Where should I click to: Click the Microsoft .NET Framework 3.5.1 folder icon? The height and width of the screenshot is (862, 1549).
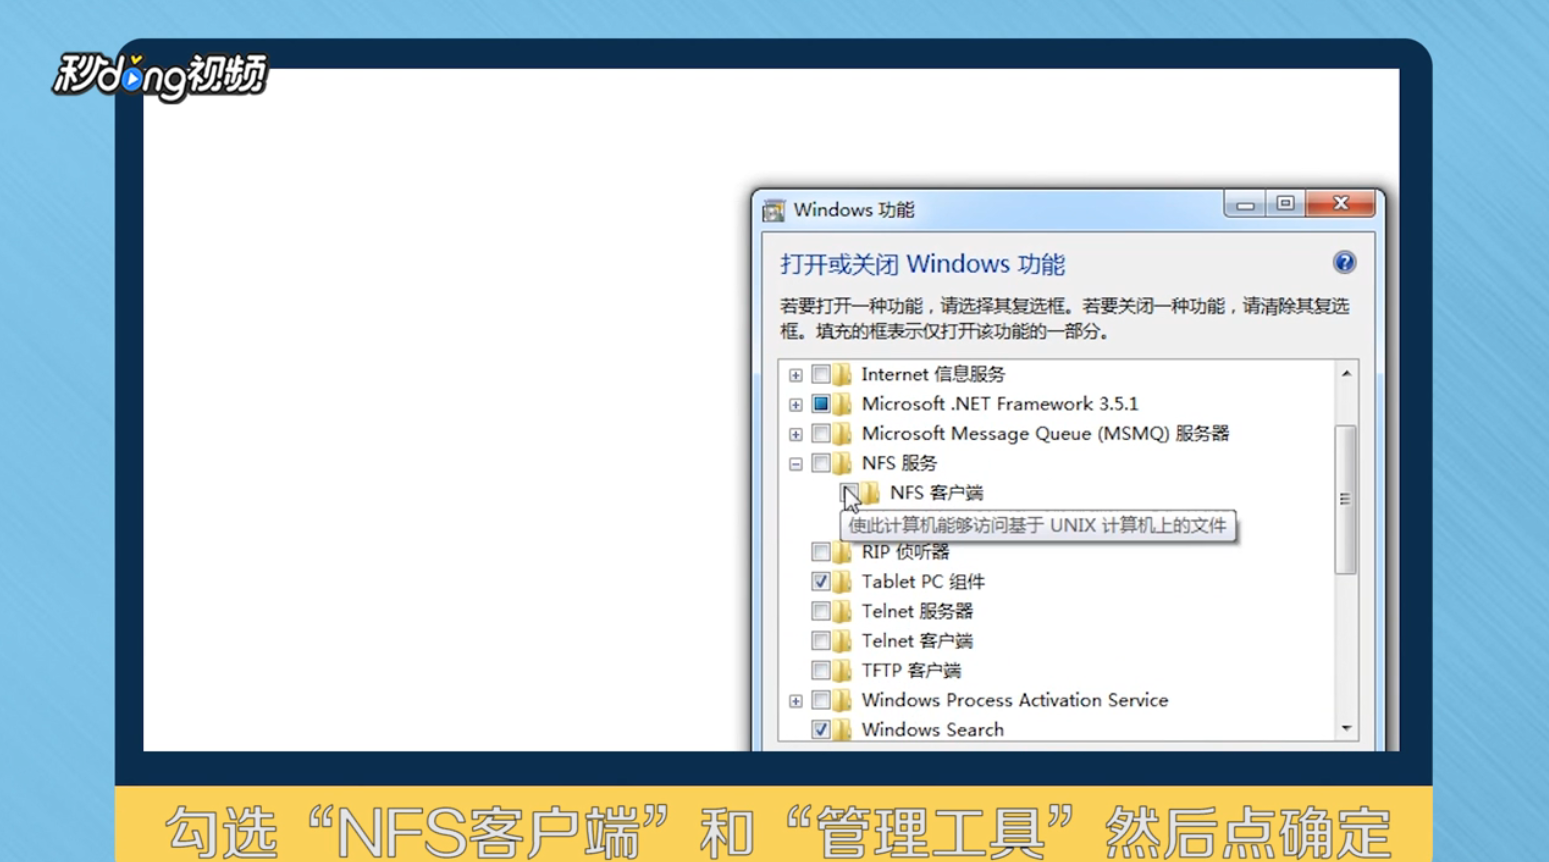point(843,404)
